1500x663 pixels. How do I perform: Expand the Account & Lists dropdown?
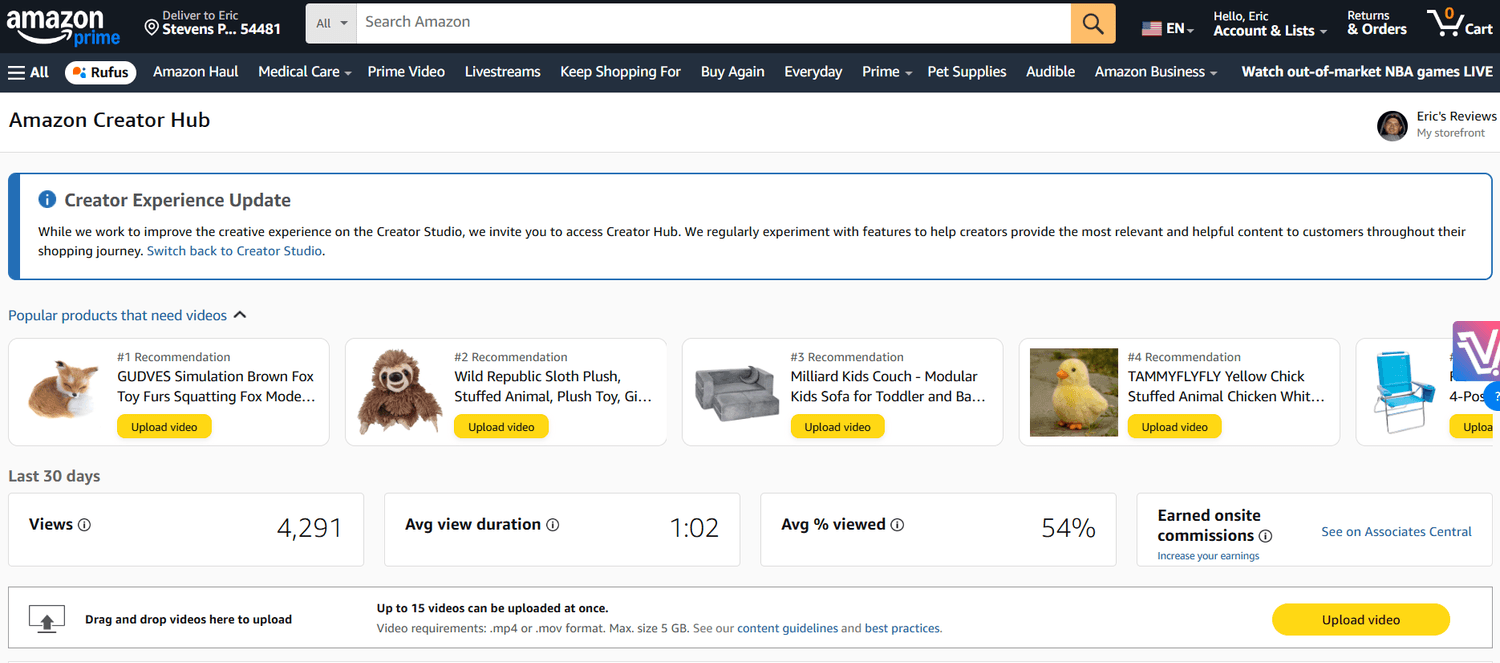[x=1270, y=30]
